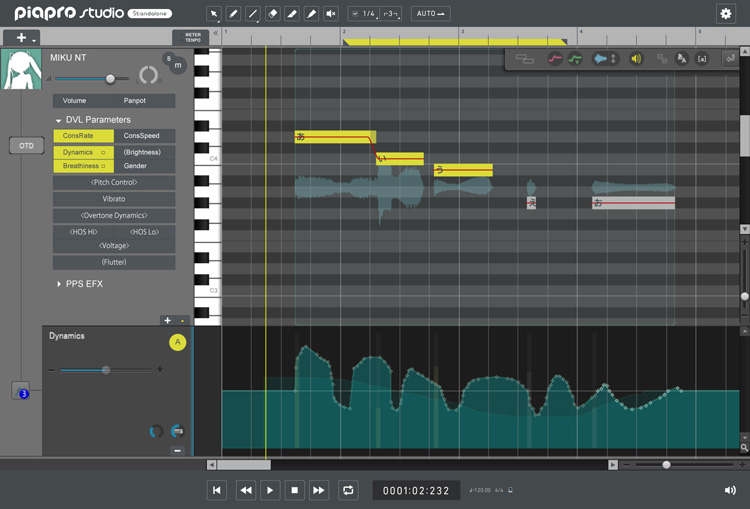Click the blue knob beside ms knob
The width and height of the screenshot is (750, 509).
pyautogui.click(x=156, y=431)
